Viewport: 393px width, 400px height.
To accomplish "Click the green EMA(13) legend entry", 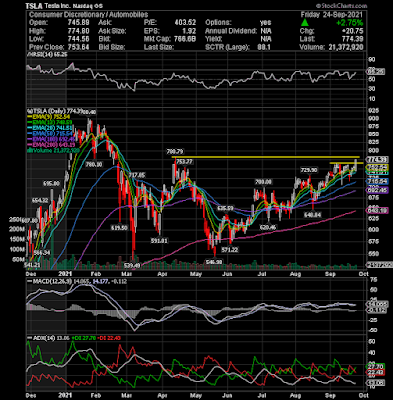I will [x=49, y=122].
